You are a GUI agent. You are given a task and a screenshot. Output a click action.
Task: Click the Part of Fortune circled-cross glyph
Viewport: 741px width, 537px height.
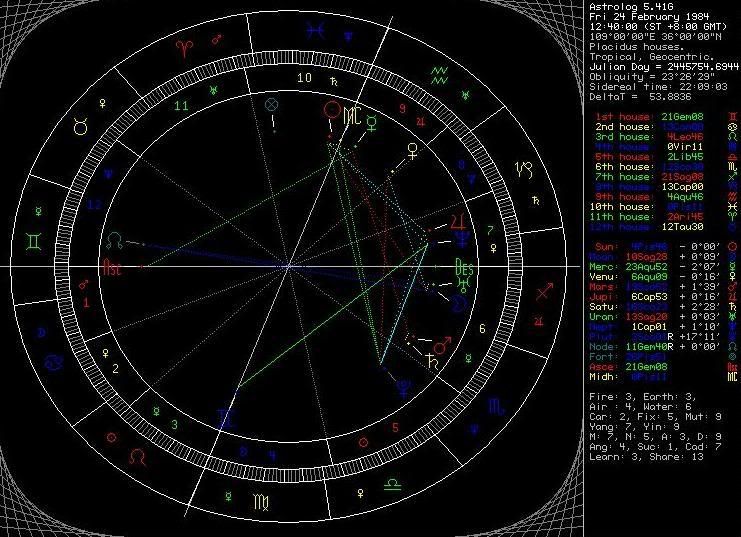click(x=271, y=103)
